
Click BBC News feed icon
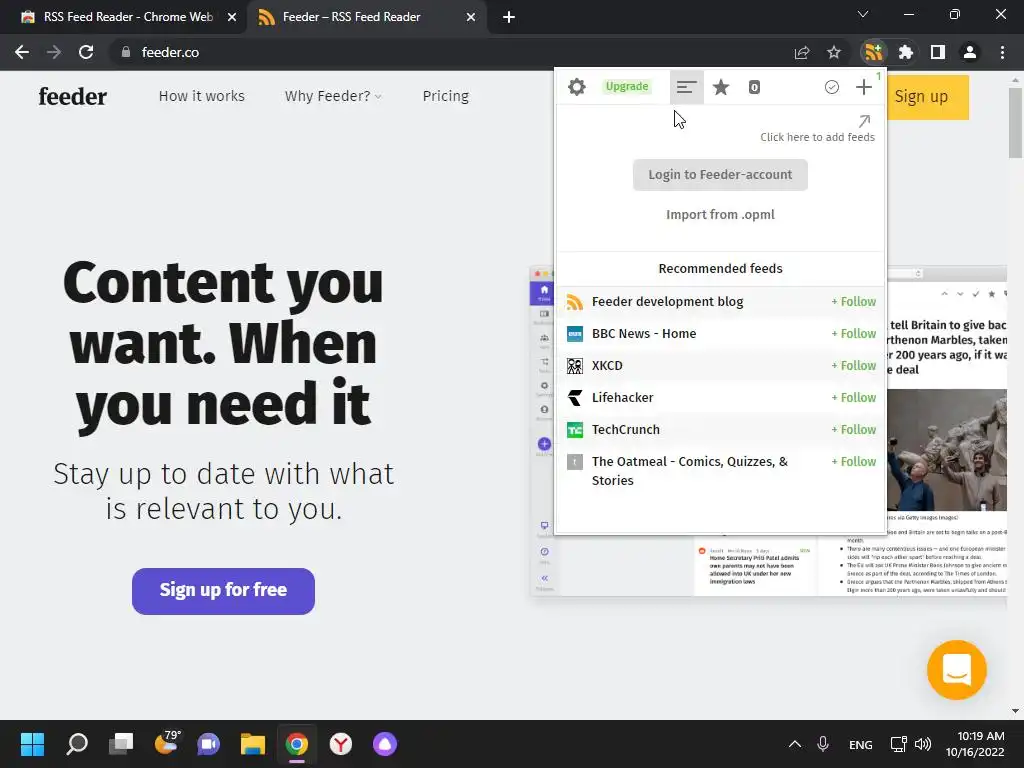tap(575, 334)
